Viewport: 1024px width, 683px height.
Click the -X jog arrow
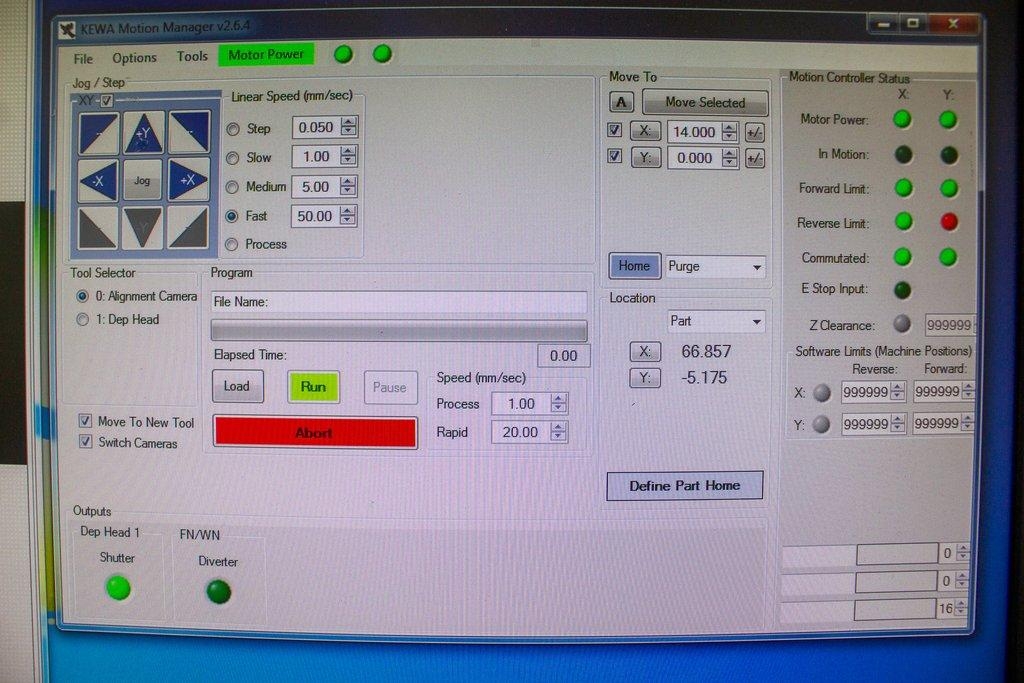point(97,180)
